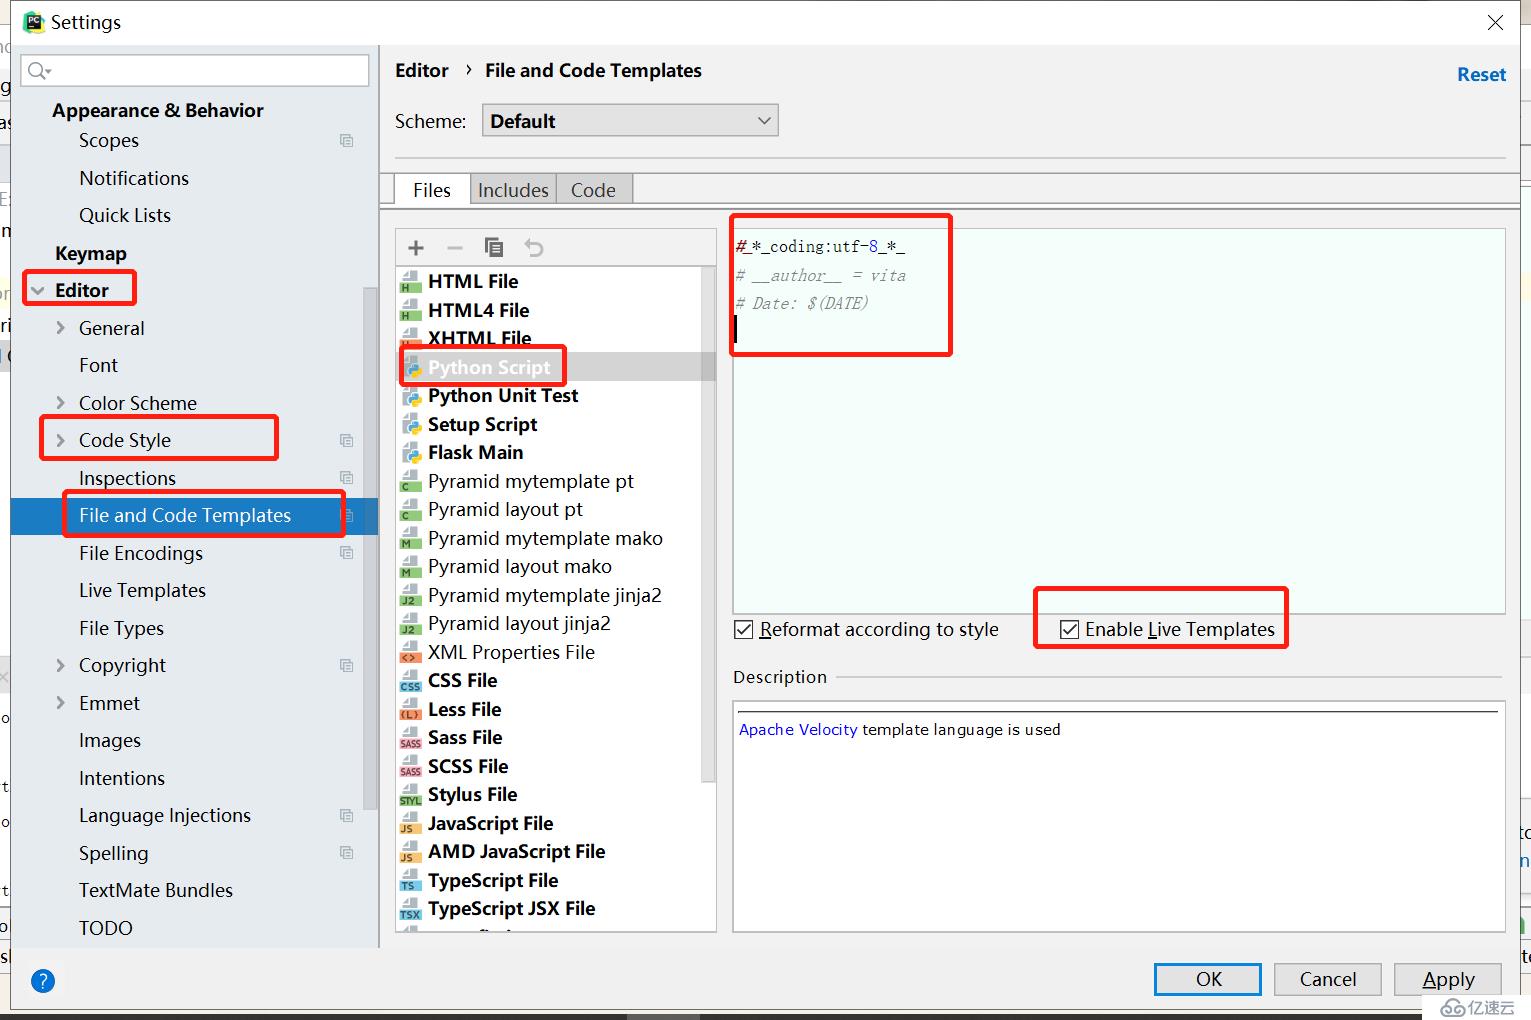Open the Scheme Default dropdown

(x=630, y=121)
